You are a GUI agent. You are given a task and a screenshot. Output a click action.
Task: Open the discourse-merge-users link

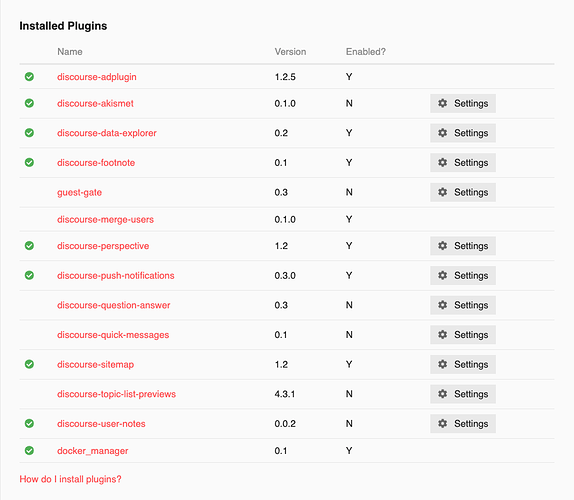point(105,220)
